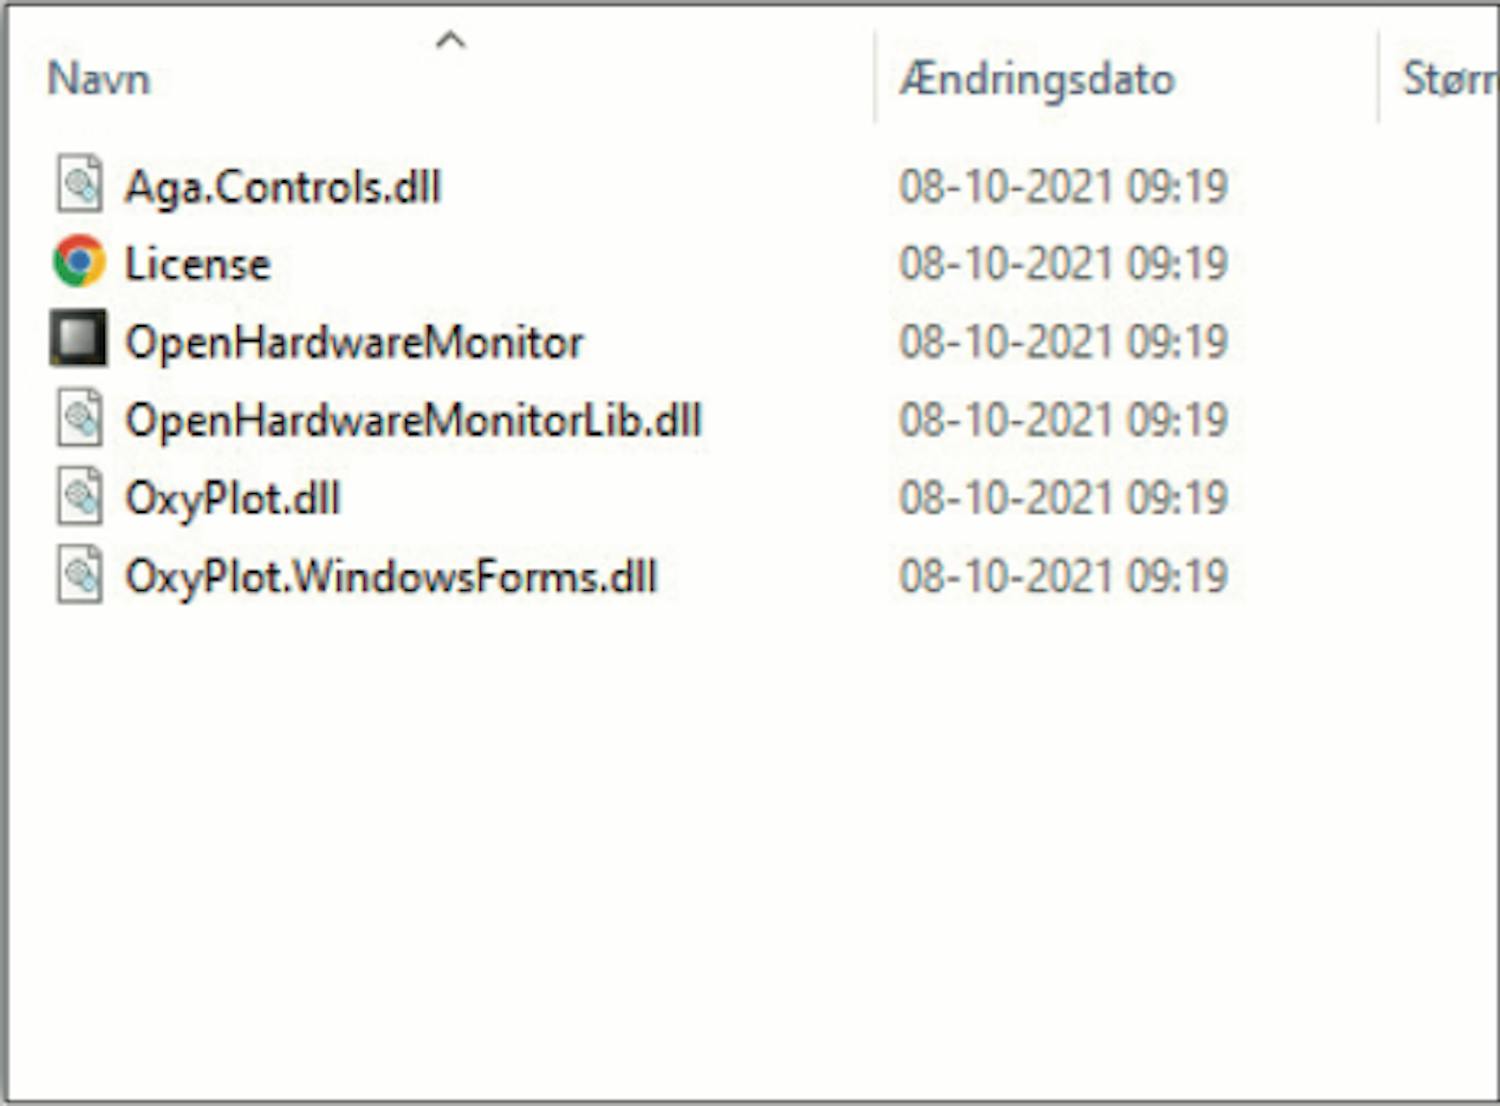Click the OxyPlot.dll file icon
This screenshot has height=1106, width=1500.
(79, 496)
